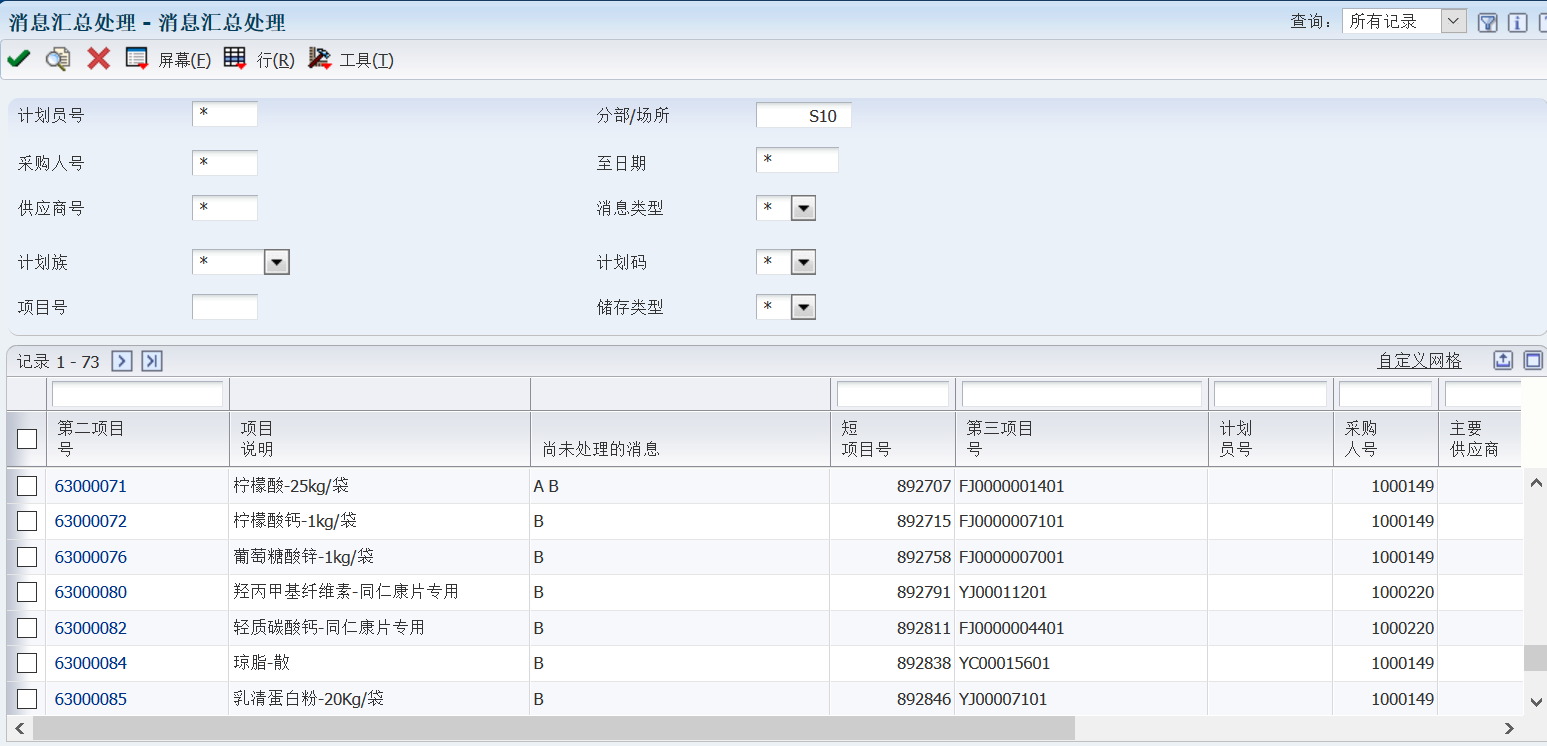
Task: Click the 自定义网格 link
Action: tap(1419, 361)
